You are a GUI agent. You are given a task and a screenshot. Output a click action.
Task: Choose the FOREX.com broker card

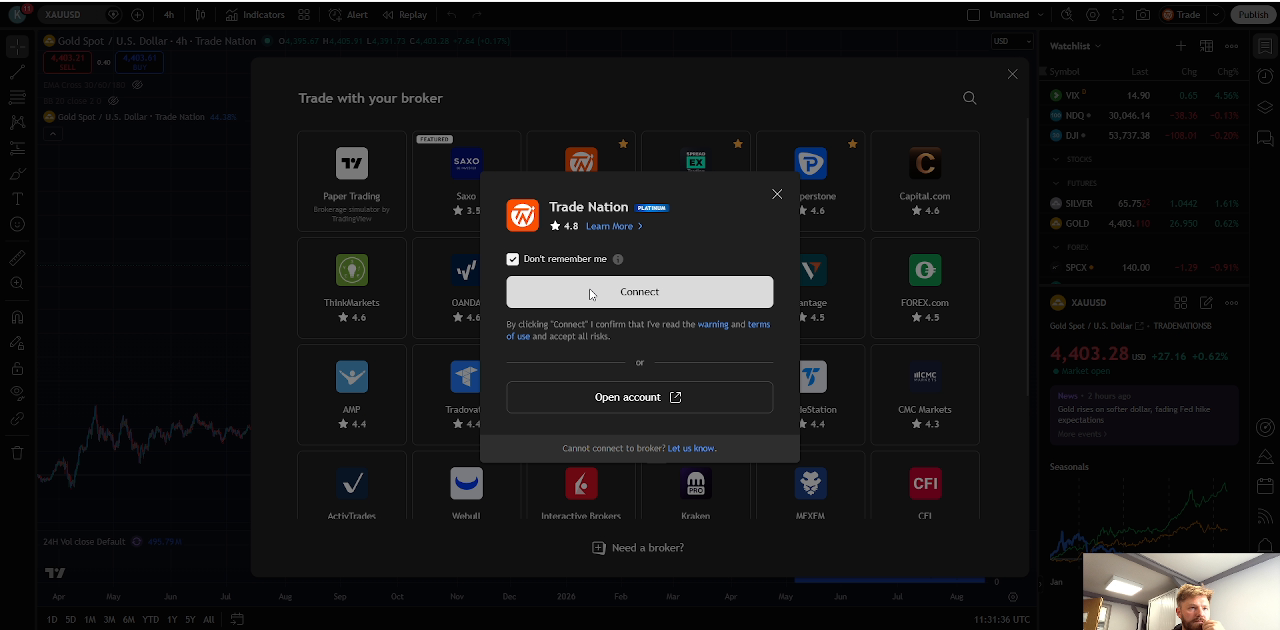[x=925, y=287]
